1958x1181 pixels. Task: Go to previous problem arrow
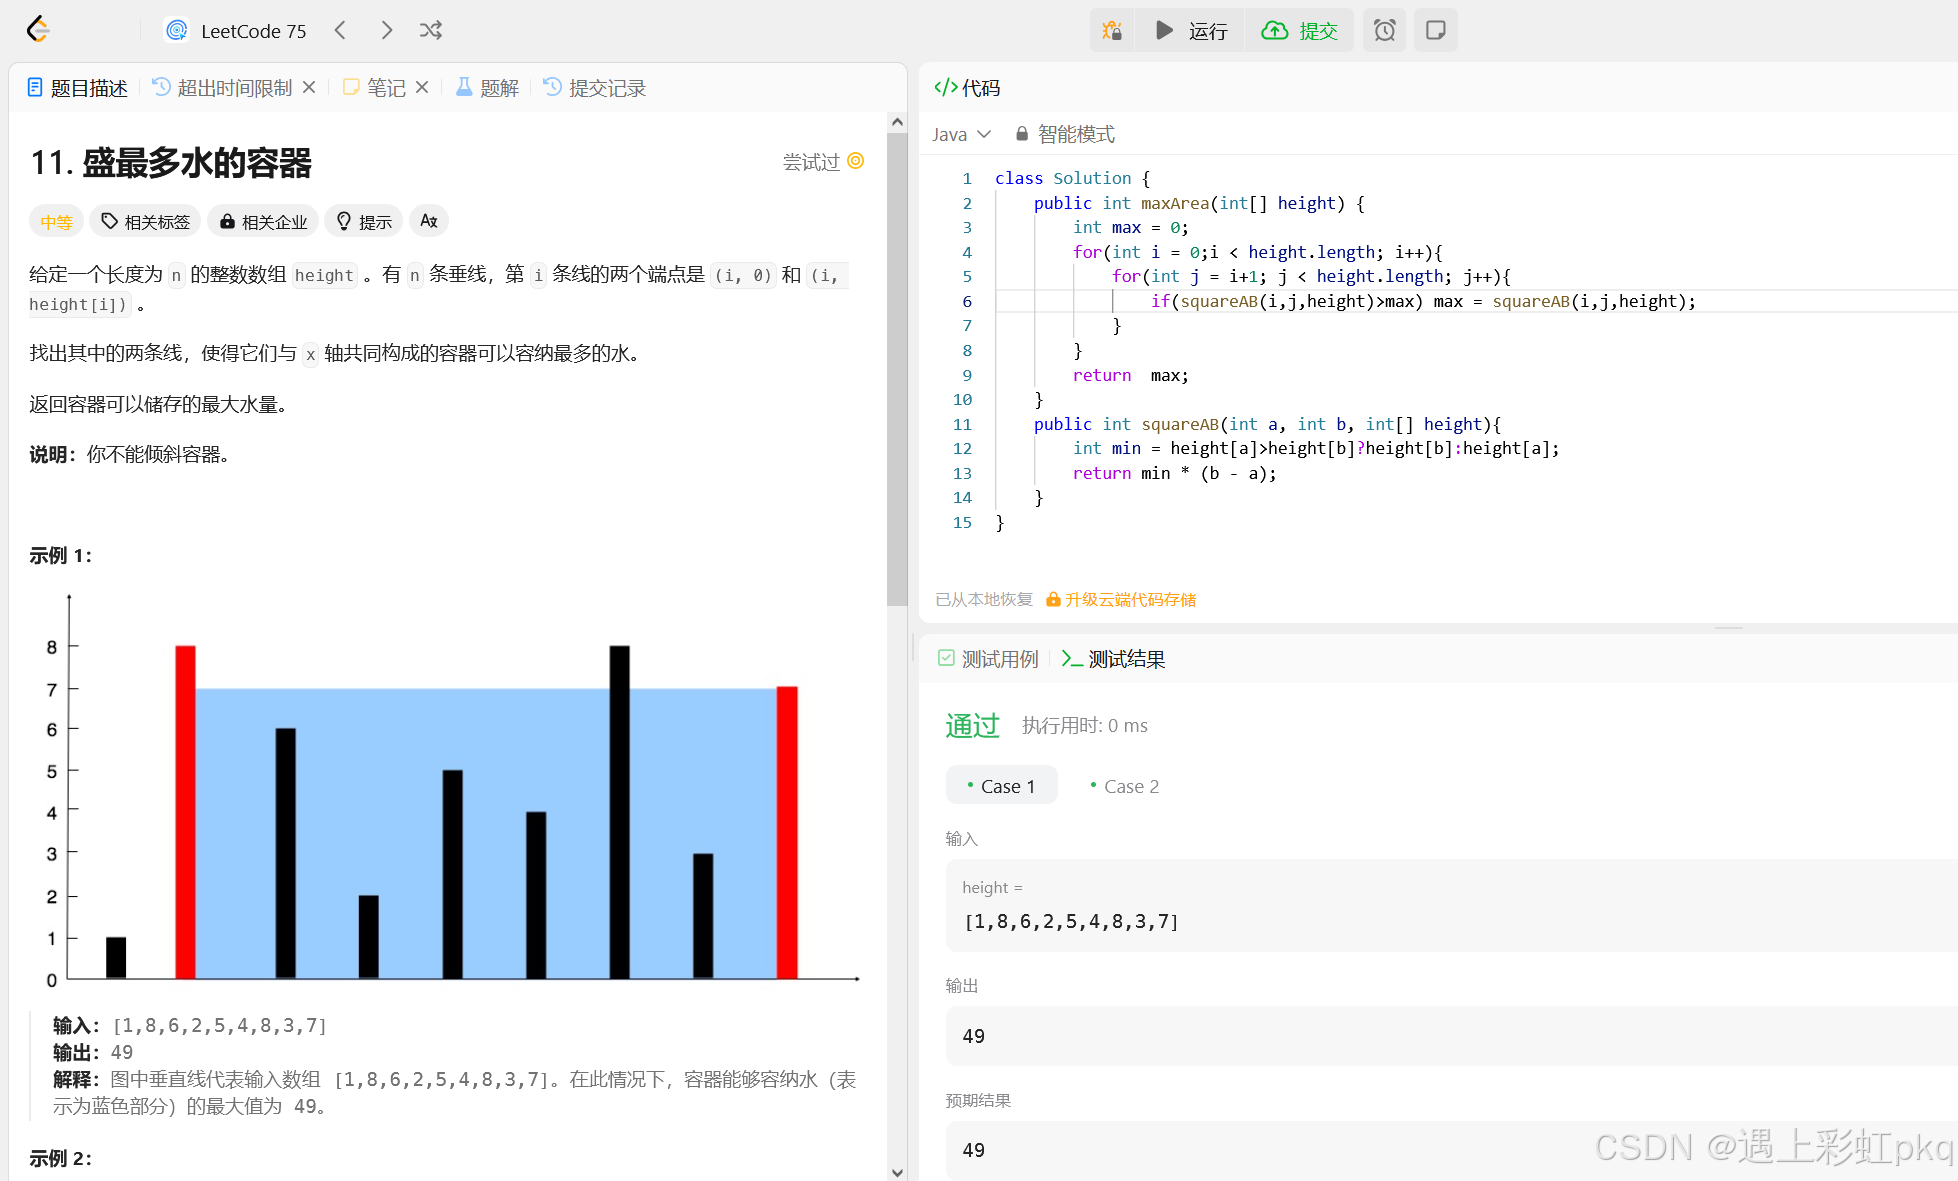tap(341, 30)
